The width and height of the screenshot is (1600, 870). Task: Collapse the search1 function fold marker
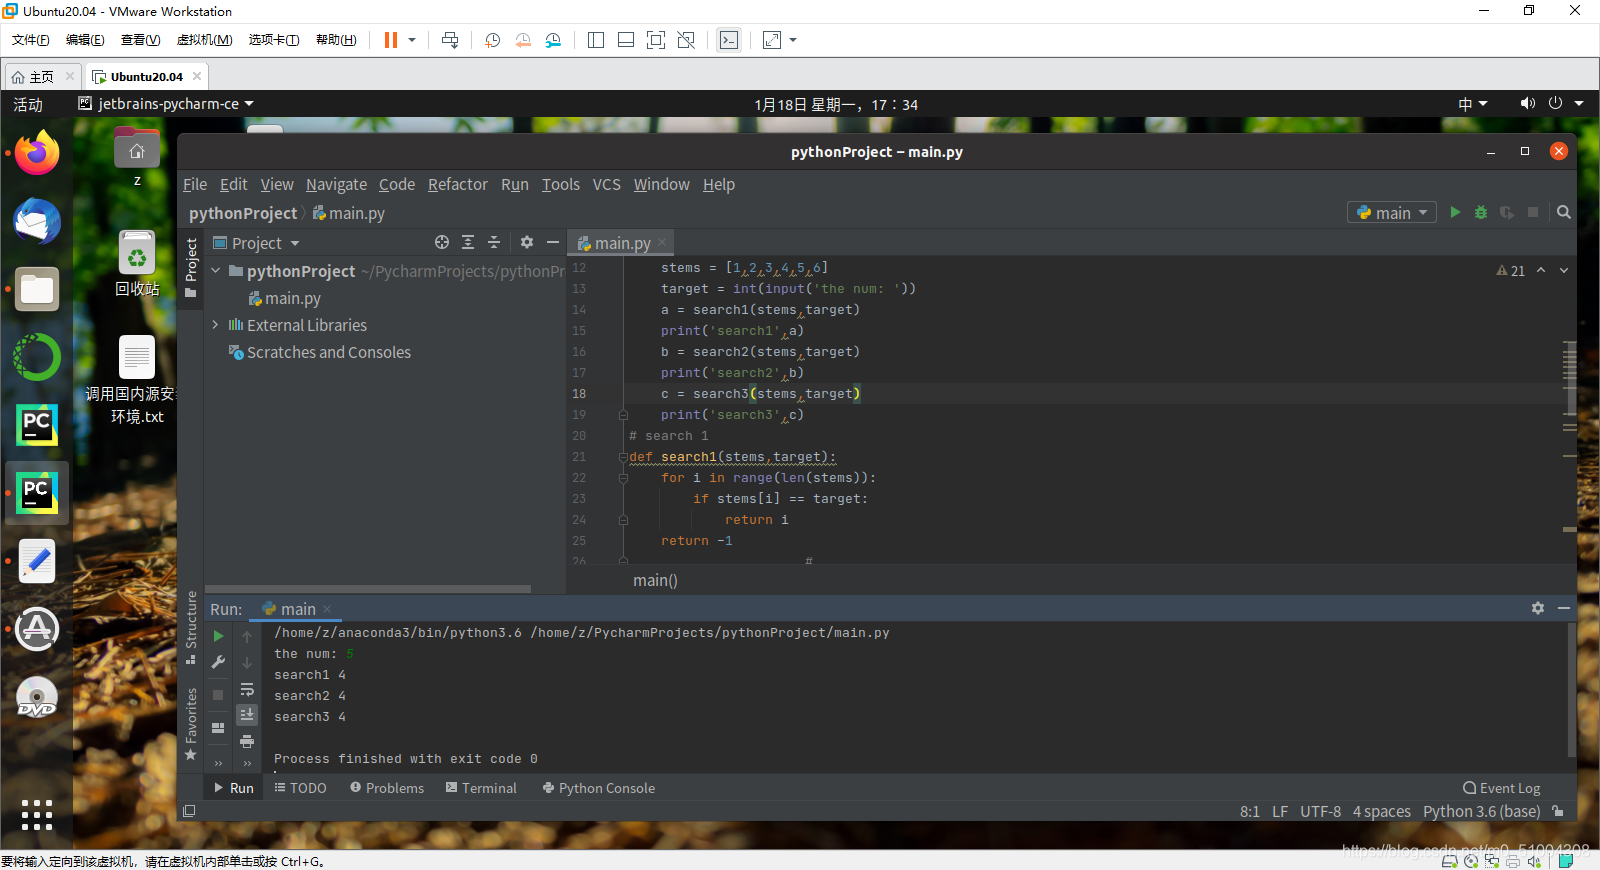[x=622, y=457]
